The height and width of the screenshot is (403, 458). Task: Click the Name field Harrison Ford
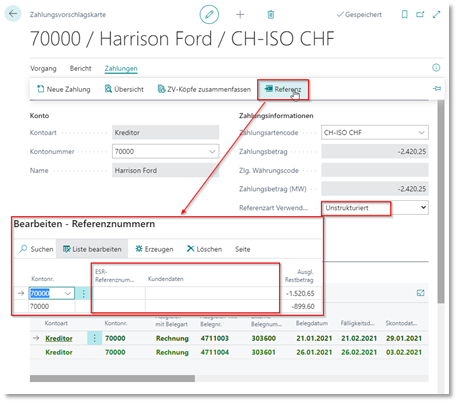tap(165, 171)
